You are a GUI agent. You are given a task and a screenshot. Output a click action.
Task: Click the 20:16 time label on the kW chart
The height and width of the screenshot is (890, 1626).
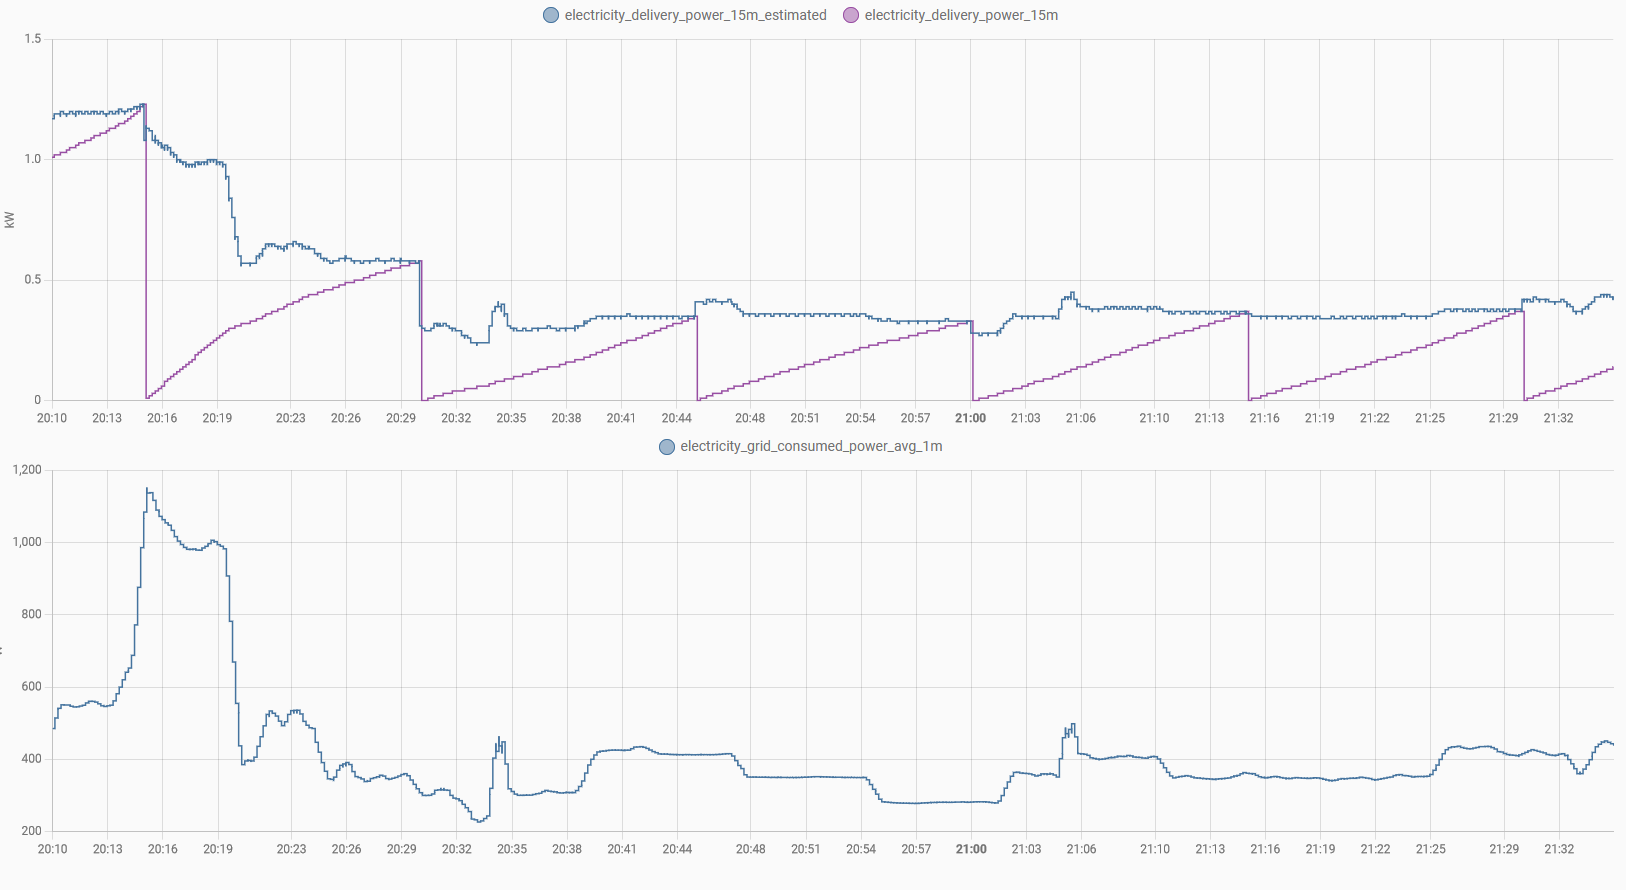click(x=162, y=418)
